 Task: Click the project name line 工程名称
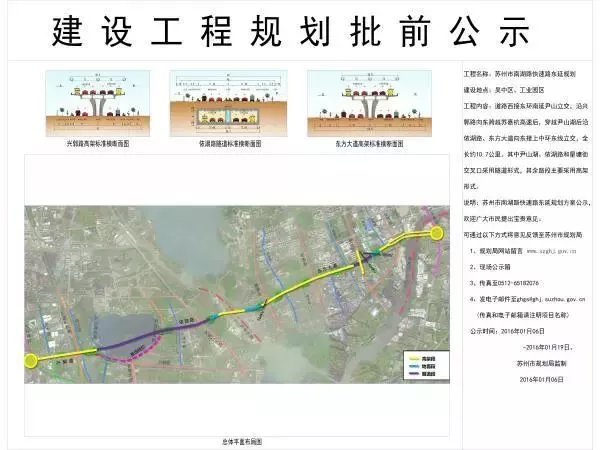point(520,74)
